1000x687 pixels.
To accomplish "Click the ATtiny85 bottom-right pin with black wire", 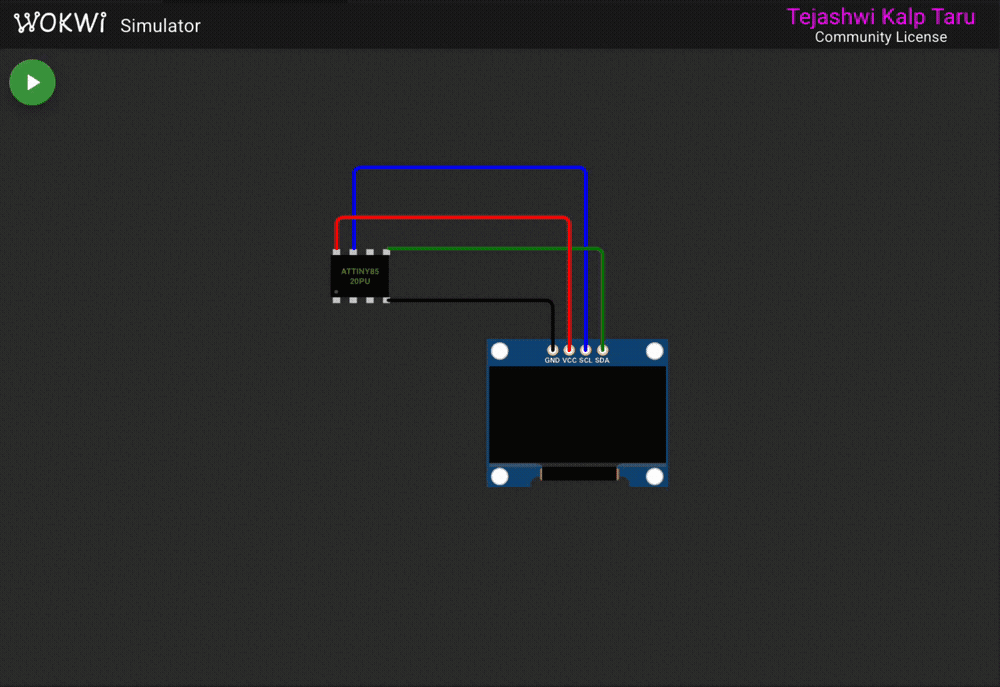I will (x=385, y=299).
